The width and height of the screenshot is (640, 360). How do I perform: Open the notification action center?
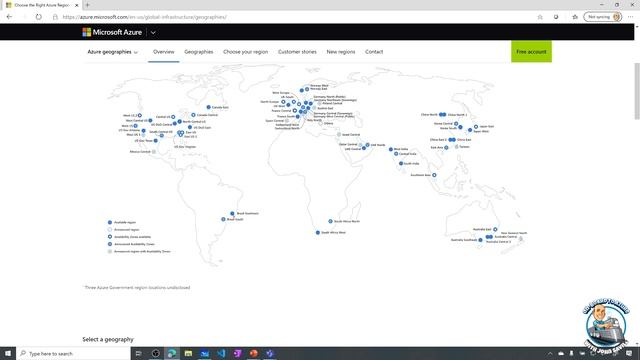click(x=629, y=353)
